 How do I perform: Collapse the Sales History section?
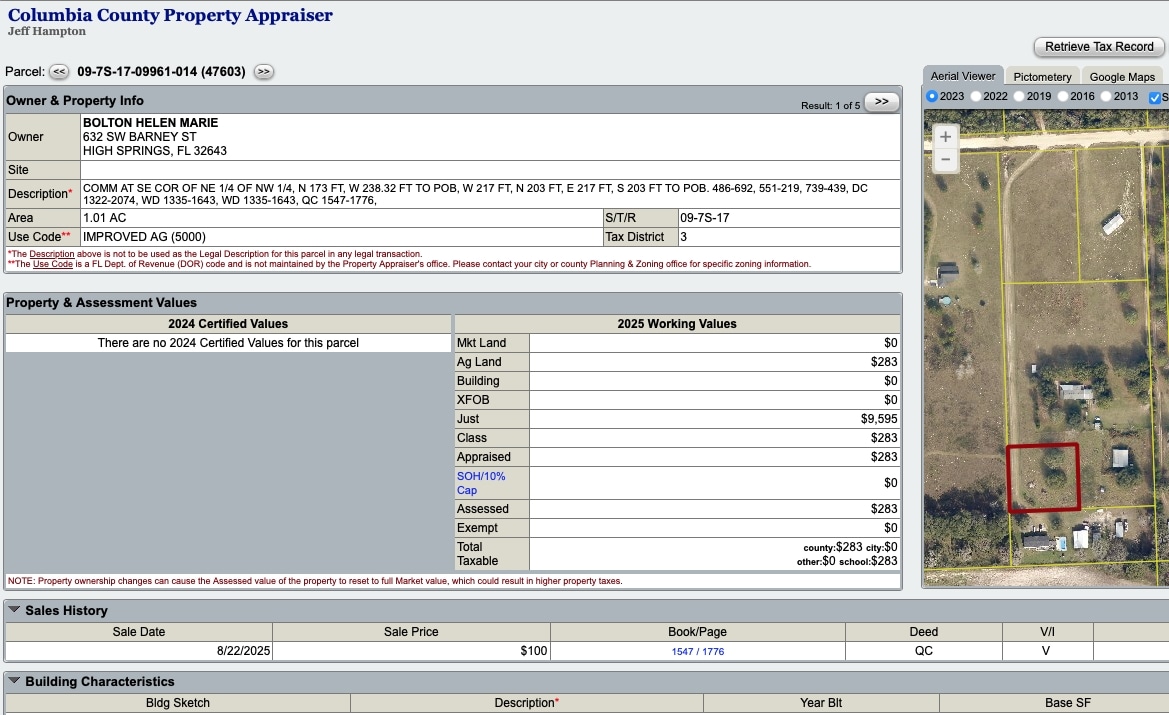point(15,610)
